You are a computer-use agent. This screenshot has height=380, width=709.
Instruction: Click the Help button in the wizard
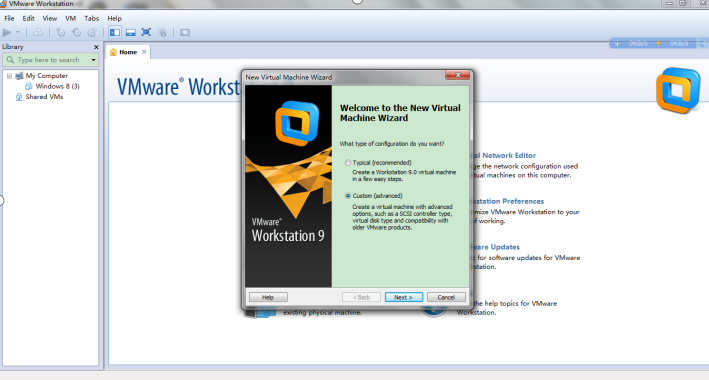click(268, 297)
